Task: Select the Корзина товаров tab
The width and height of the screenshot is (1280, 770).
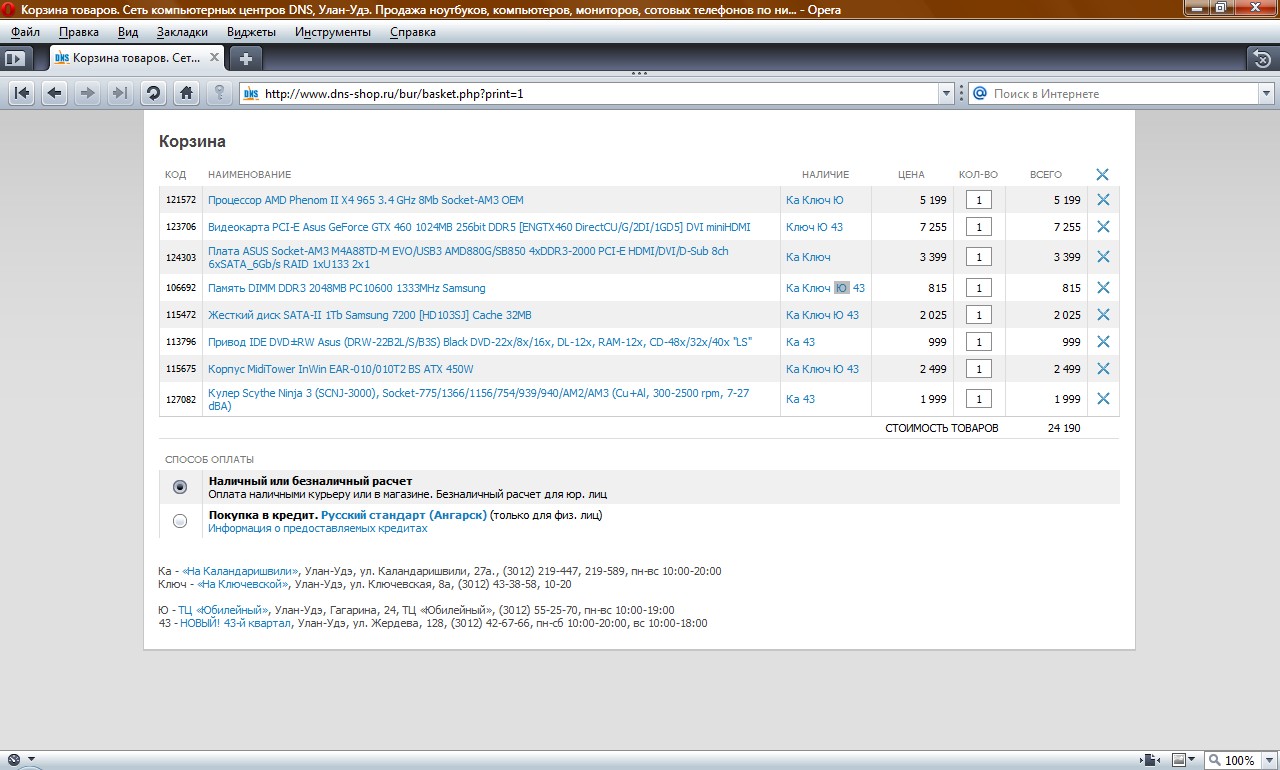Action: click(137, 58)
